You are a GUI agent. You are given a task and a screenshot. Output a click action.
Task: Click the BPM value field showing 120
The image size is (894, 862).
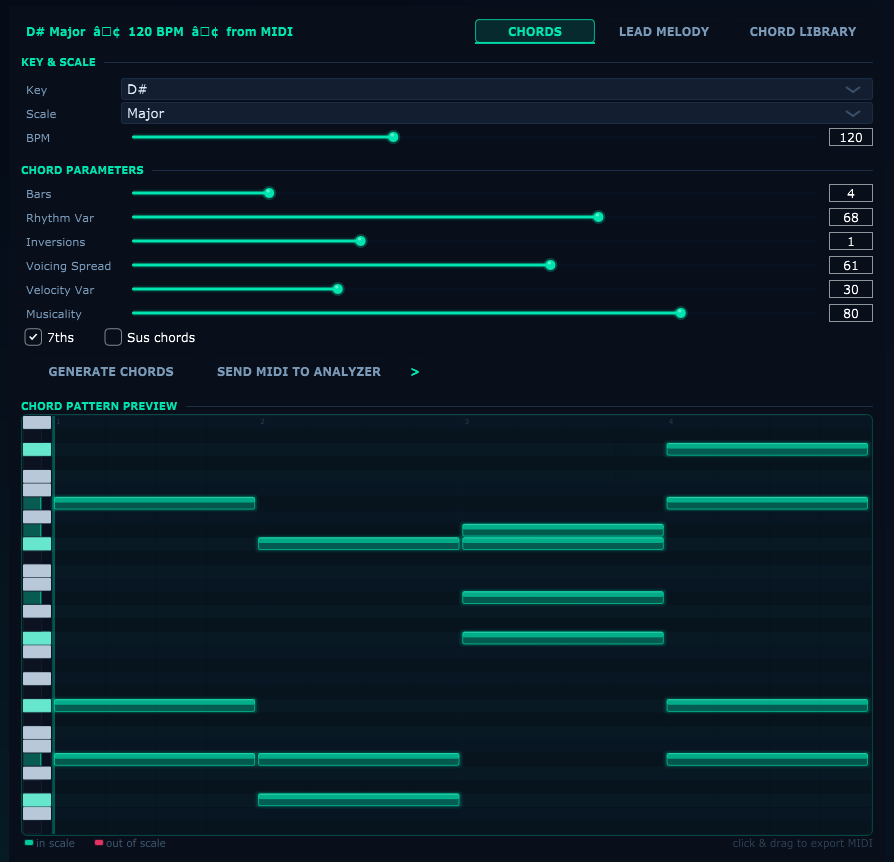850,137
